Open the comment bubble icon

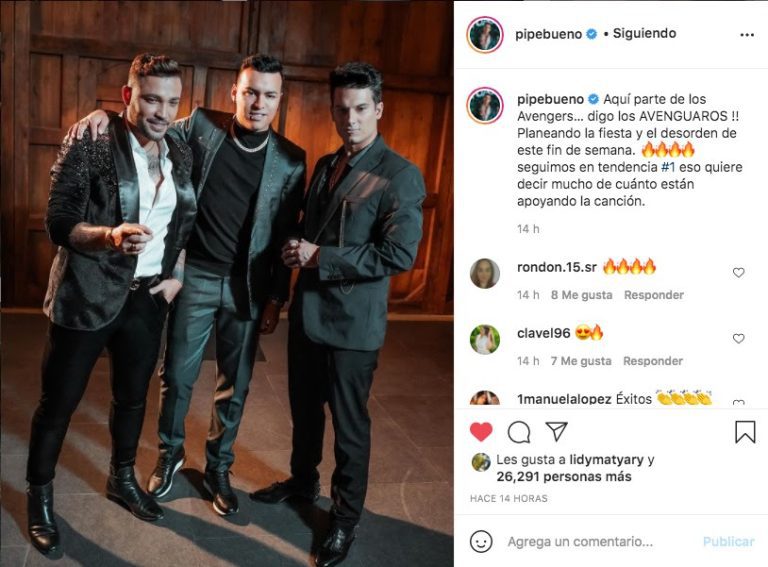(x=519, y=432)
